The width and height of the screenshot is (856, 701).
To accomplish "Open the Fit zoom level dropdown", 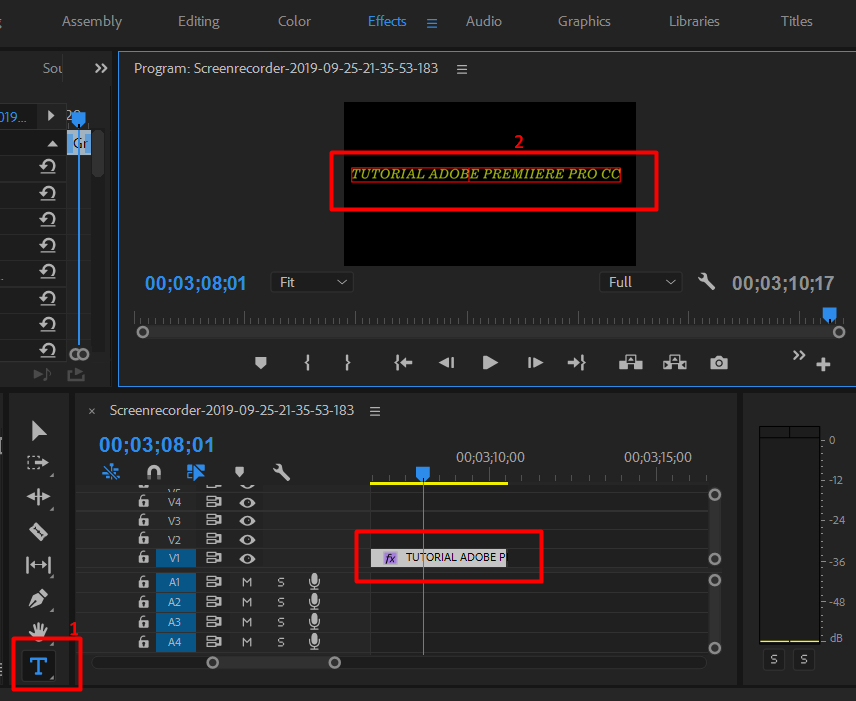I will coord(311,282).
